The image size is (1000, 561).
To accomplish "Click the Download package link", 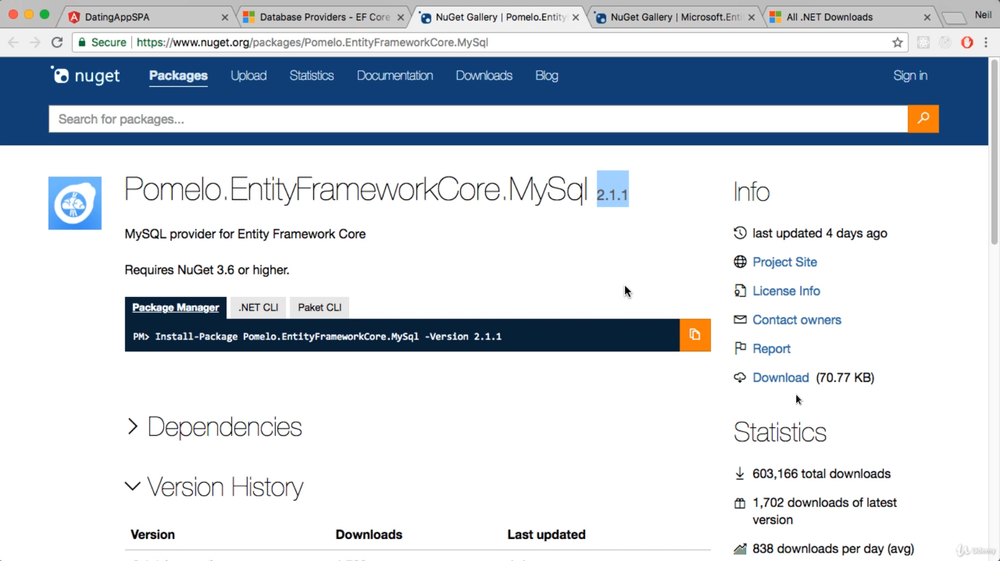I will point(781,377).
